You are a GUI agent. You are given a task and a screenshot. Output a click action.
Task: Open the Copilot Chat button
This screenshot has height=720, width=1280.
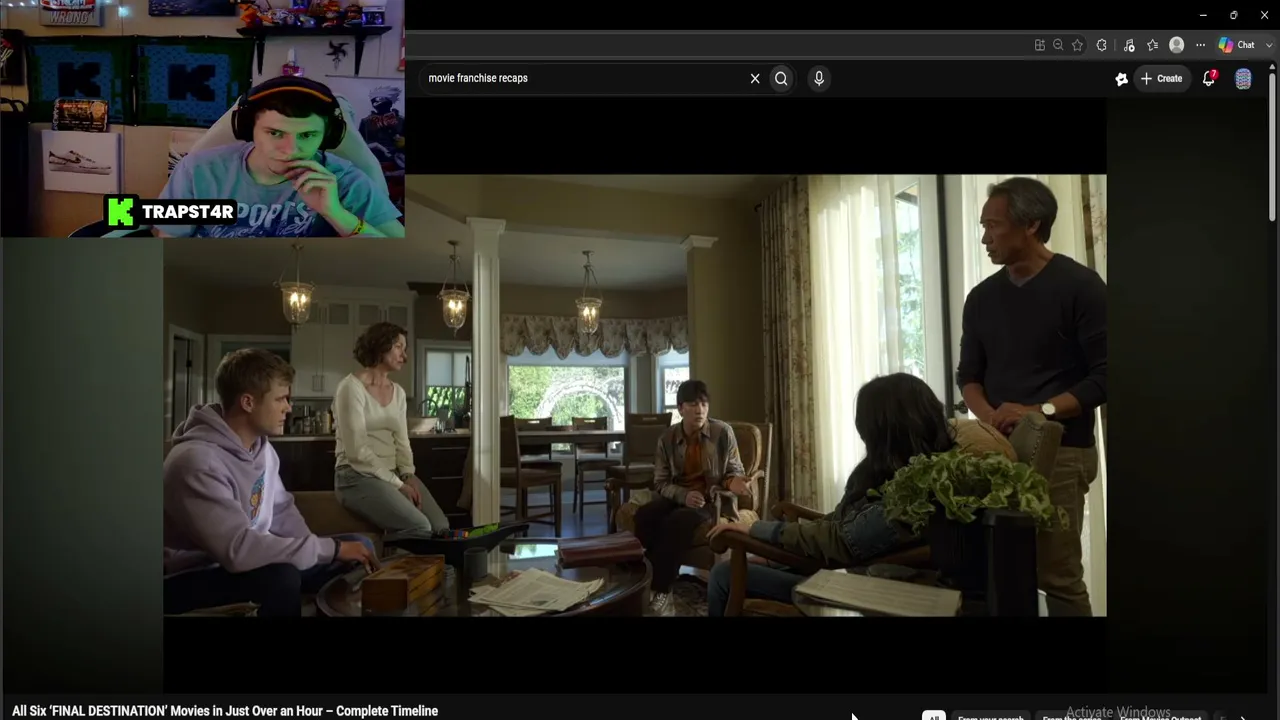[x=1237, y=45]
